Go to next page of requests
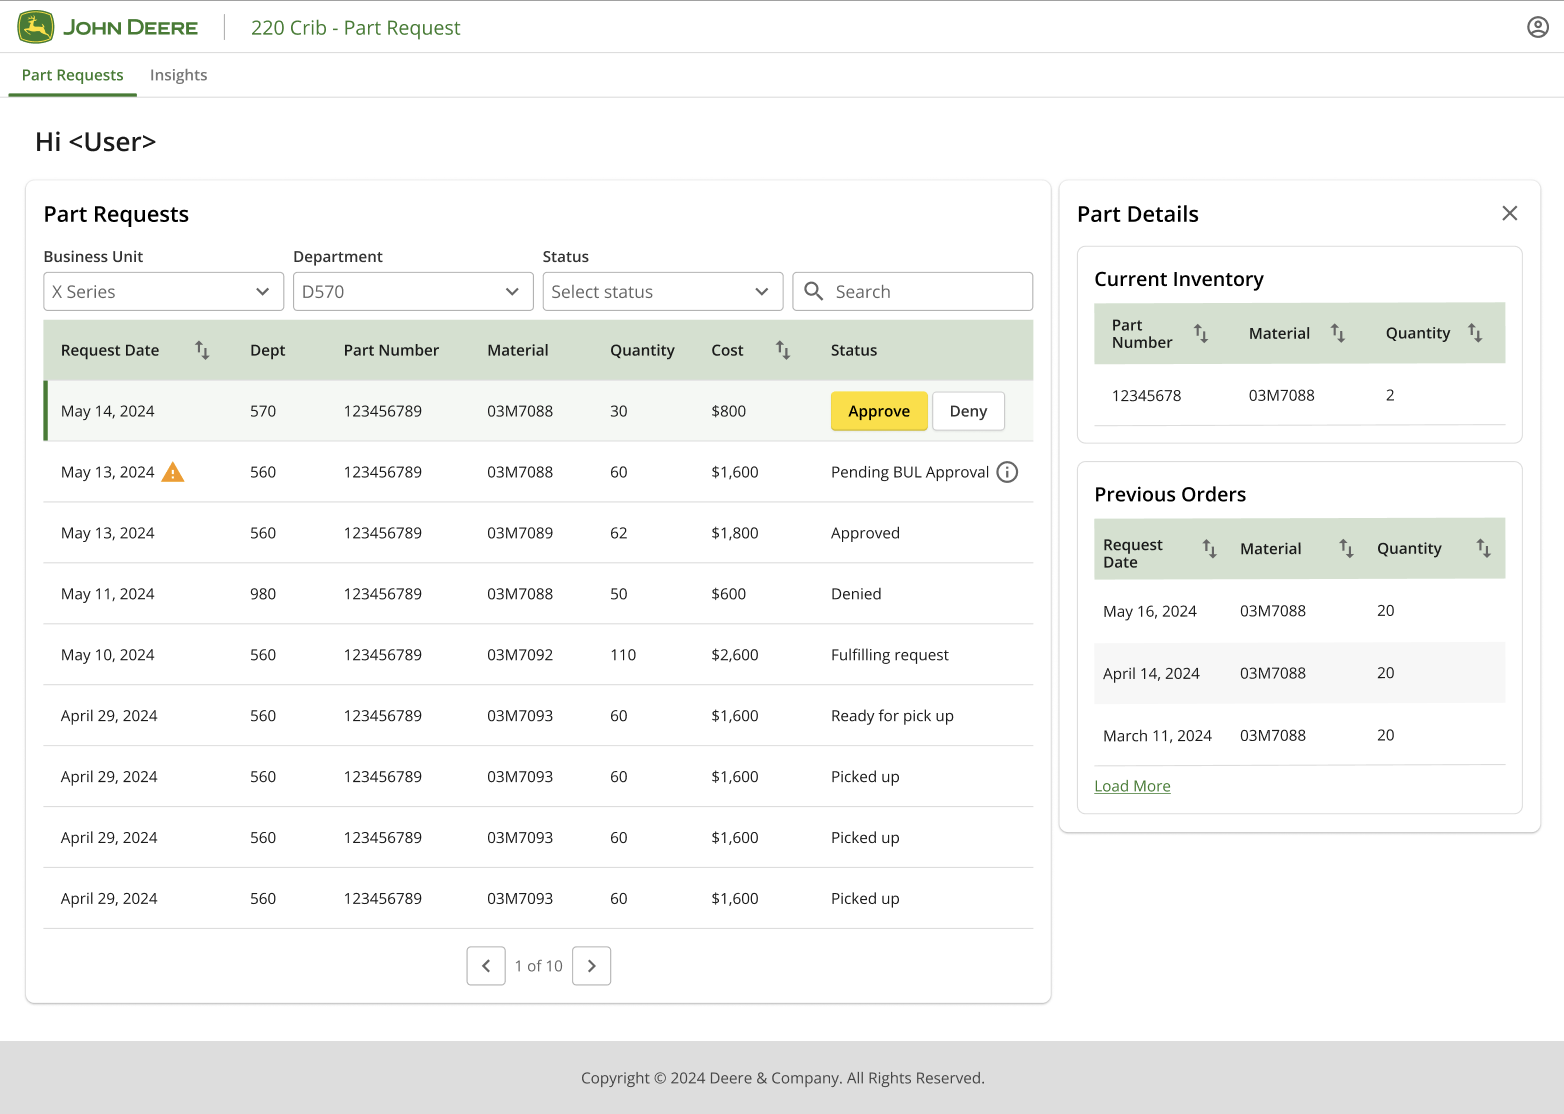The height and width of the screenshot is (1114, 1564). coord(591,966)
